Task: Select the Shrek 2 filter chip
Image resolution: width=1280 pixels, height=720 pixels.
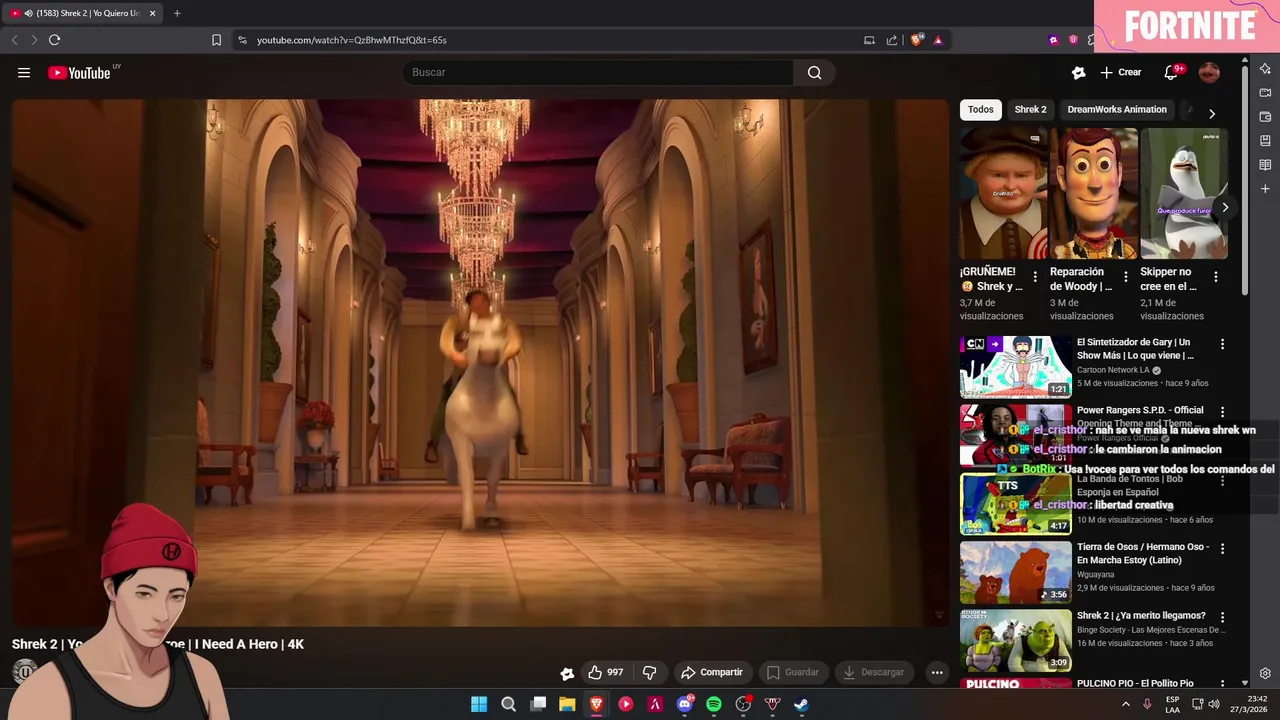Action: [1030, 109]
